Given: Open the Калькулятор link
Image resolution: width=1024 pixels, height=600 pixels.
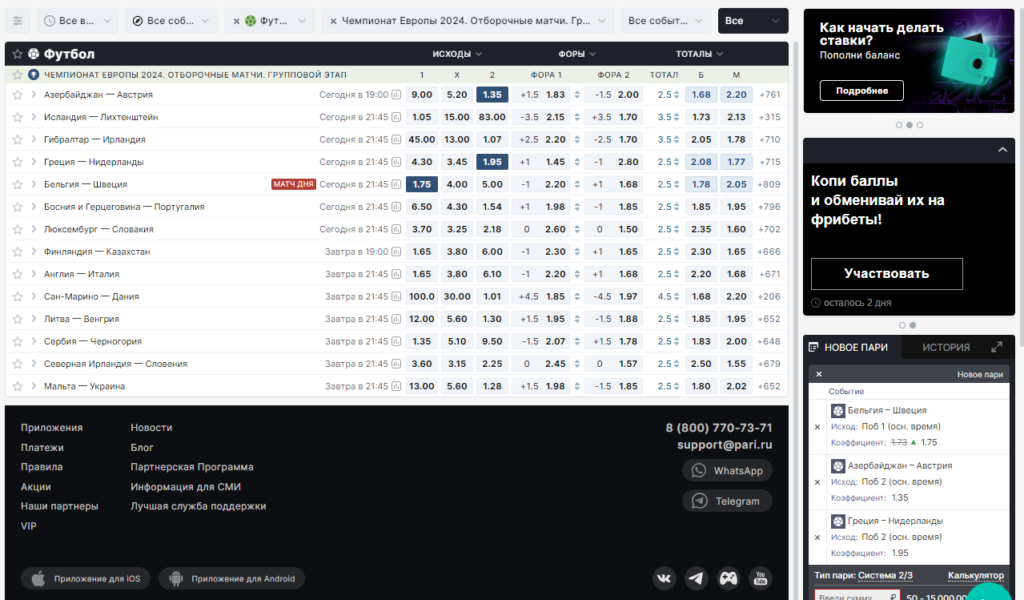Looking at the screenshot, I should (975, 575).
